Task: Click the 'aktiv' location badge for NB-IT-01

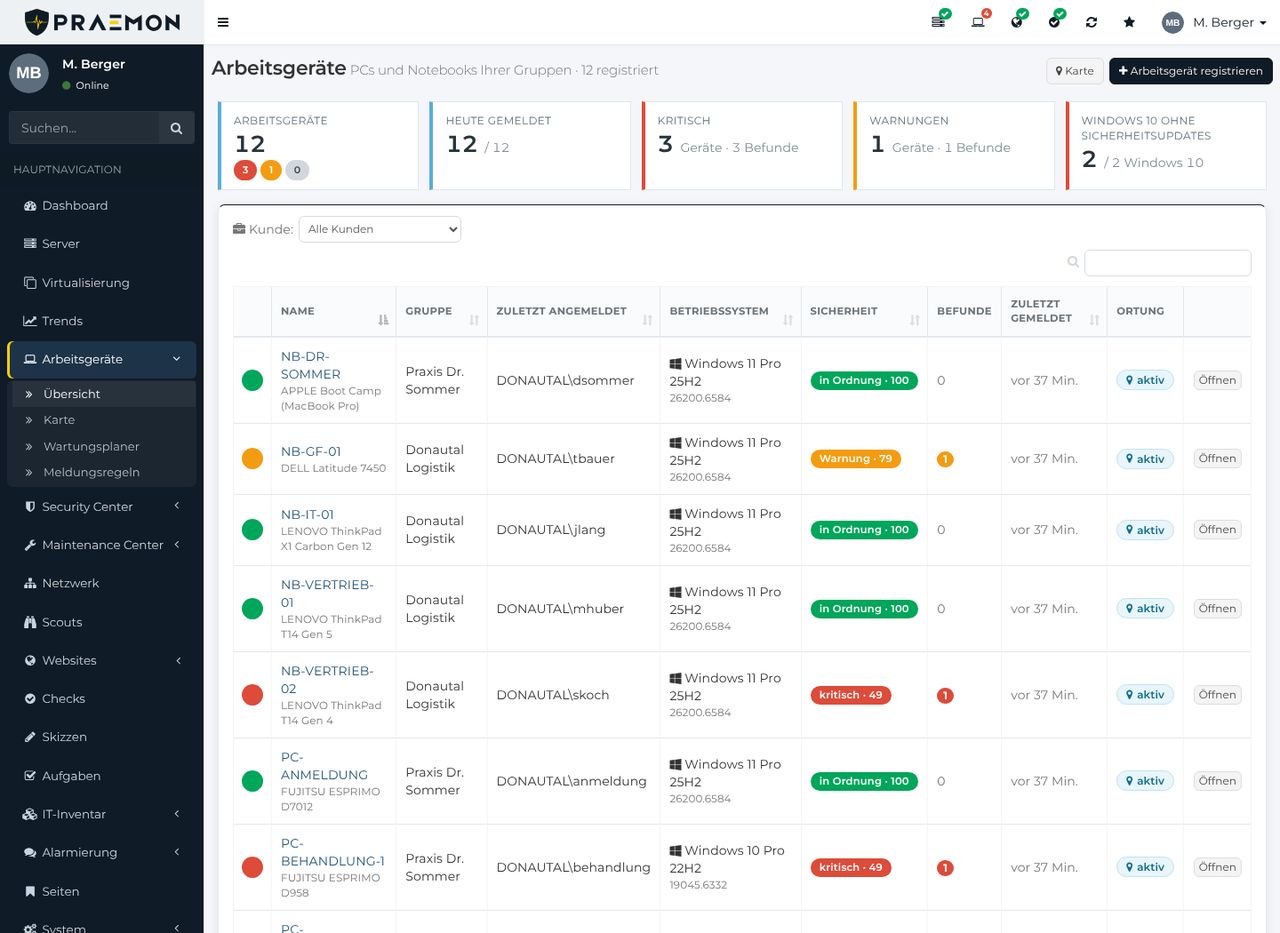Action: point(1145,530)
